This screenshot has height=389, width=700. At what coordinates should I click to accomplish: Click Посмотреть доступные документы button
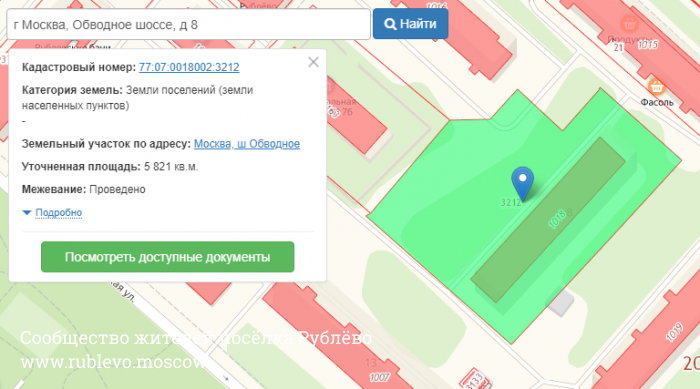(167, 257)
